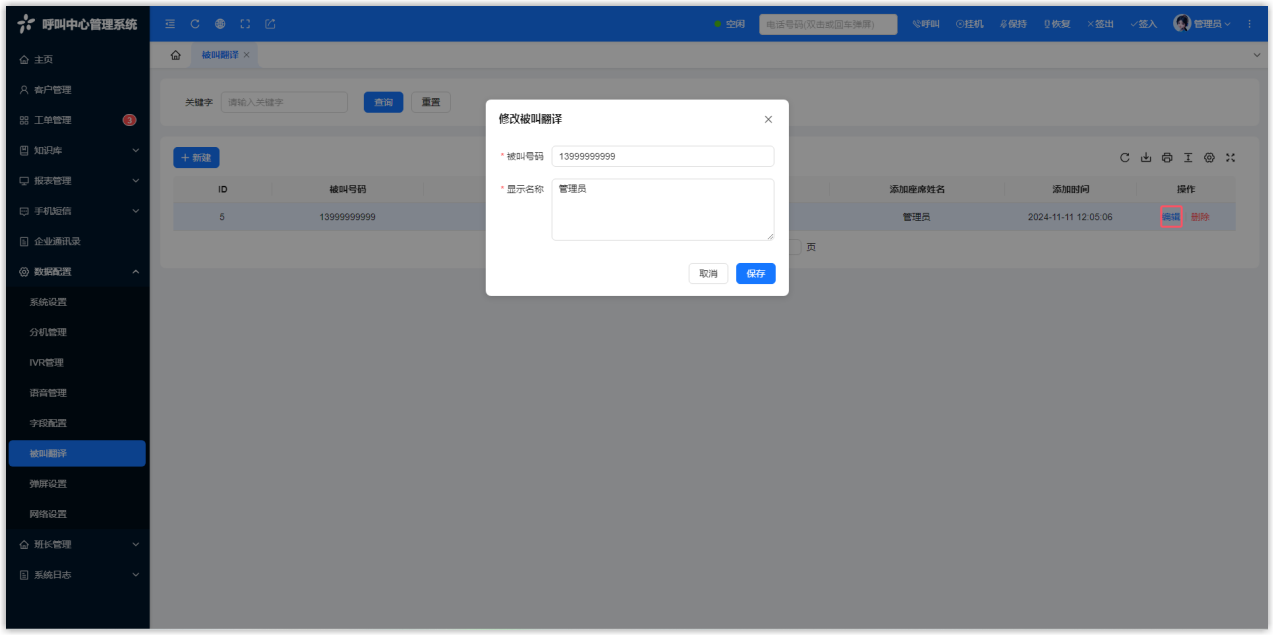Click the home icon tab
The height and width of the screenshot is (636, 1274).
click(176, 55)
